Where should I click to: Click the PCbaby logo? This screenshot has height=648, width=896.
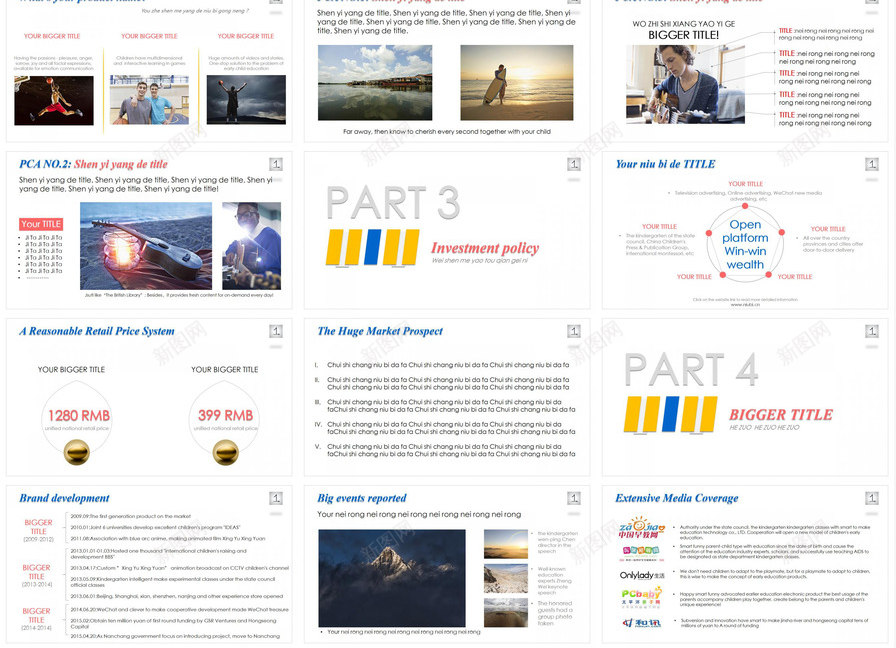[642, 597]
